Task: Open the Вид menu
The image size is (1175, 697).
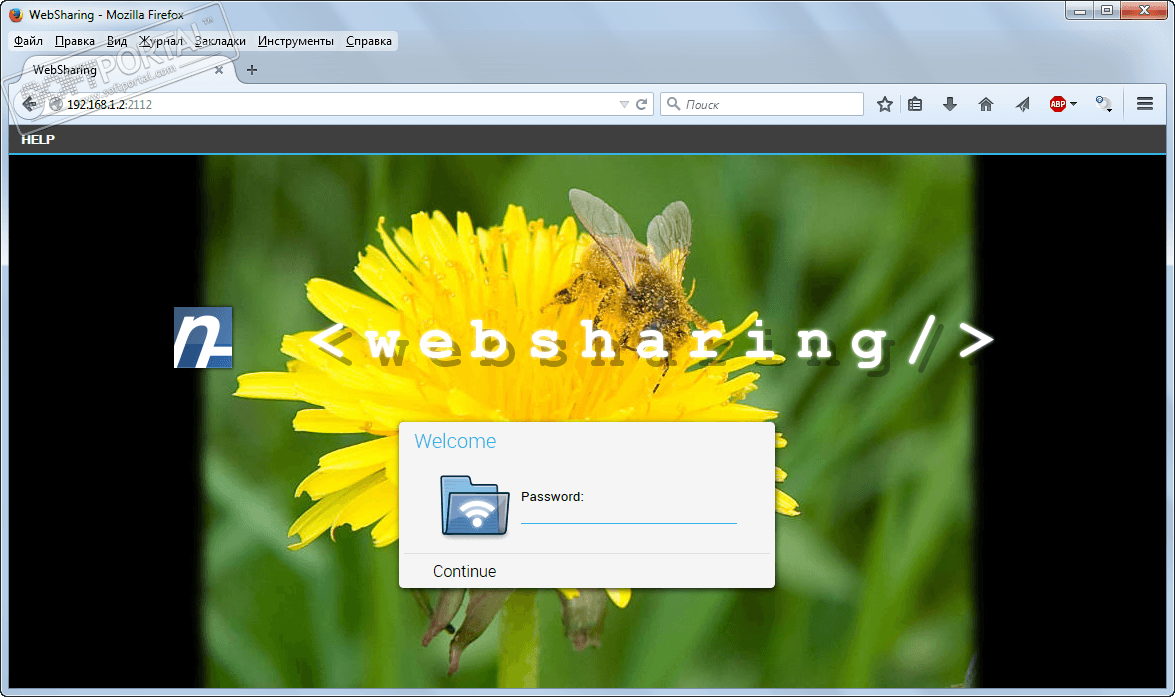Action: click(x=117, y=41)
